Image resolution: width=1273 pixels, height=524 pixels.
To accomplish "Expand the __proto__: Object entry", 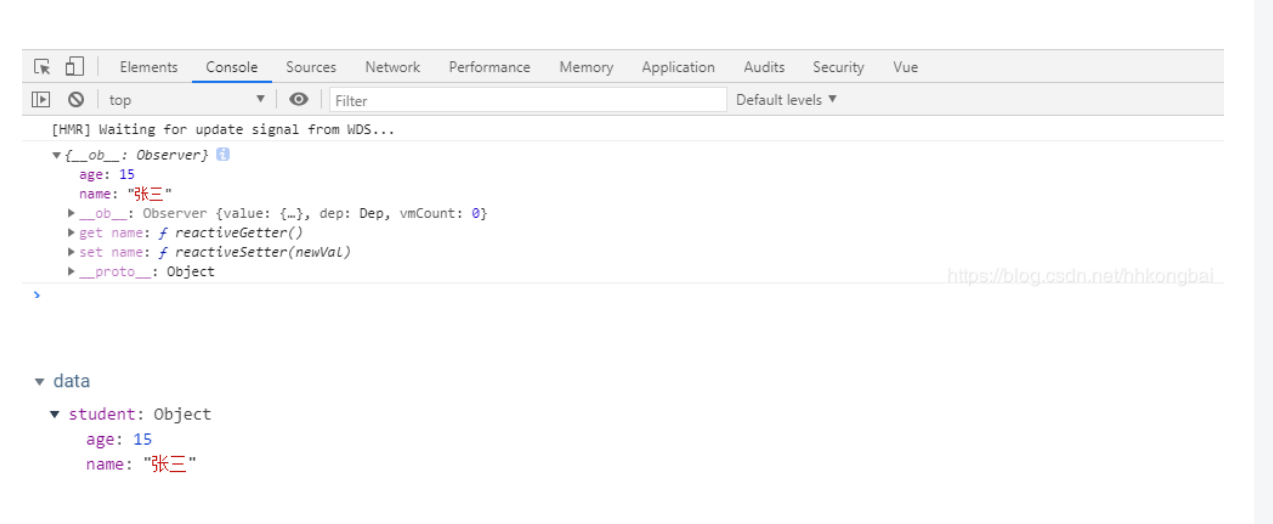I will pyautogui.click(x=72, y=271).
